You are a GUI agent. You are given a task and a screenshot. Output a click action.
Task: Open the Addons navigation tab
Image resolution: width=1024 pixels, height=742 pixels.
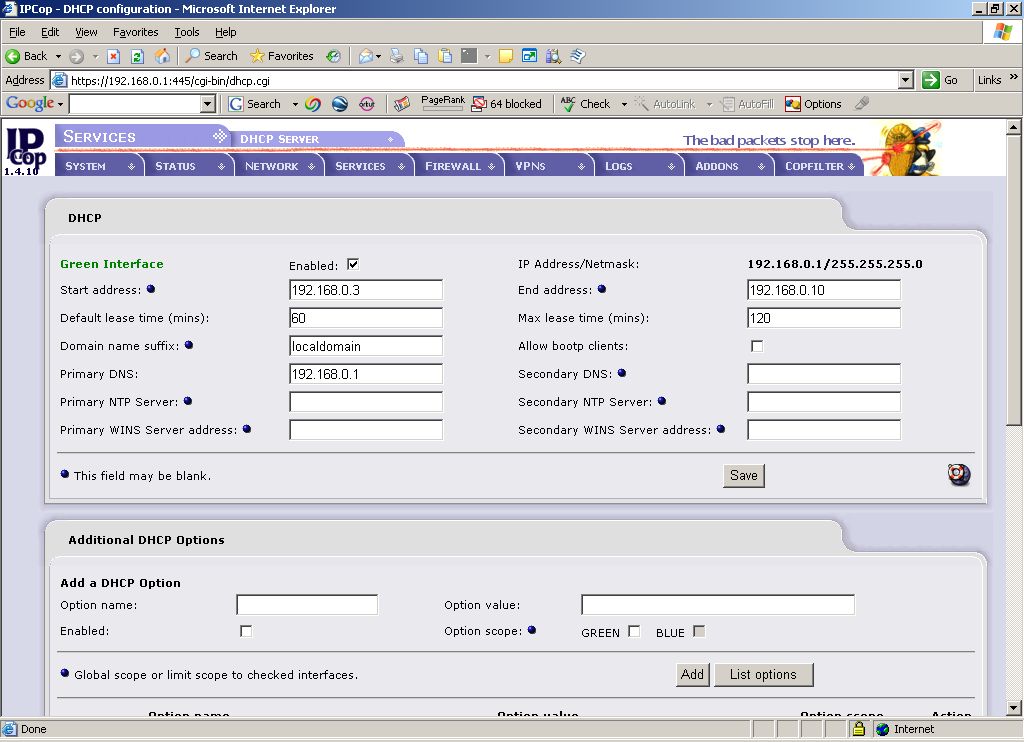(x=730, y=166)
